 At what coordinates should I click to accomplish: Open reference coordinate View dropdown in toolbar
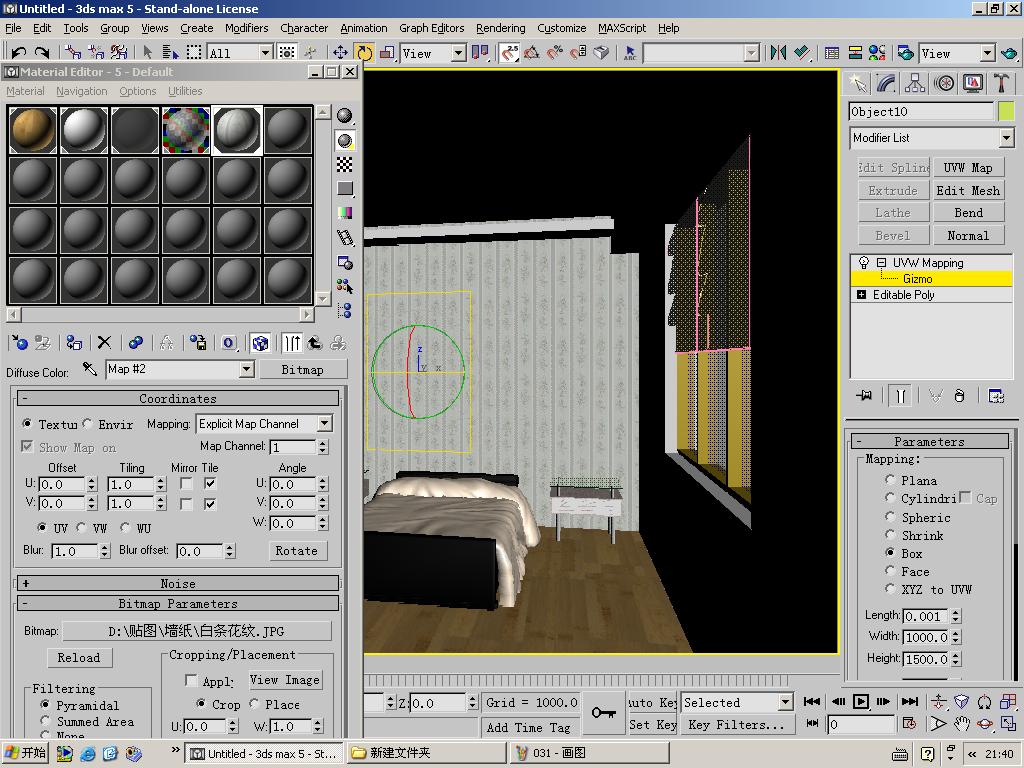click(458, 53)
